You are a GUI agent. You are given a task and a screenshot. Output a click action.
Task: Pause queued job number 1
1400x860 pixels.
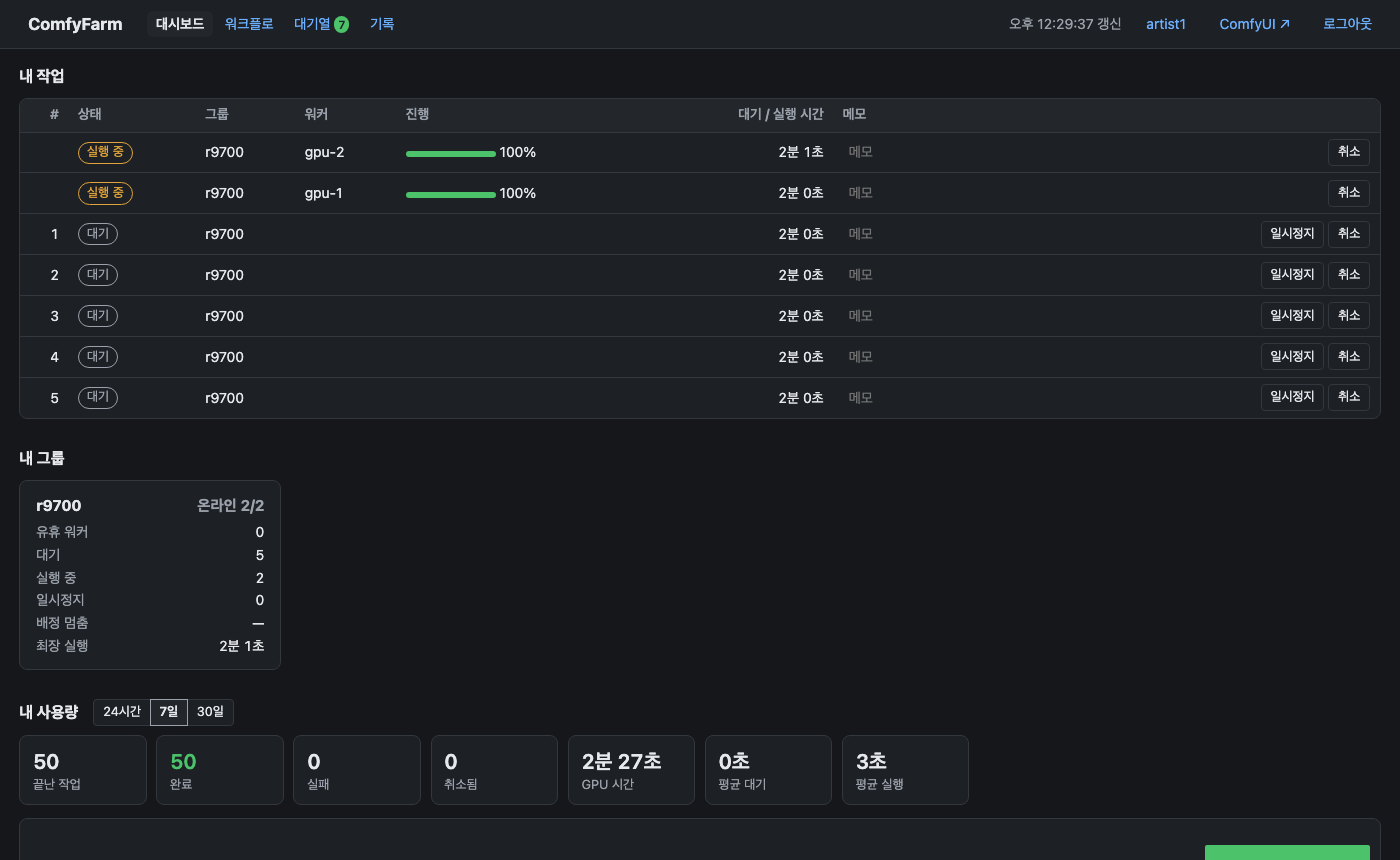click(x=1292, y=234)
